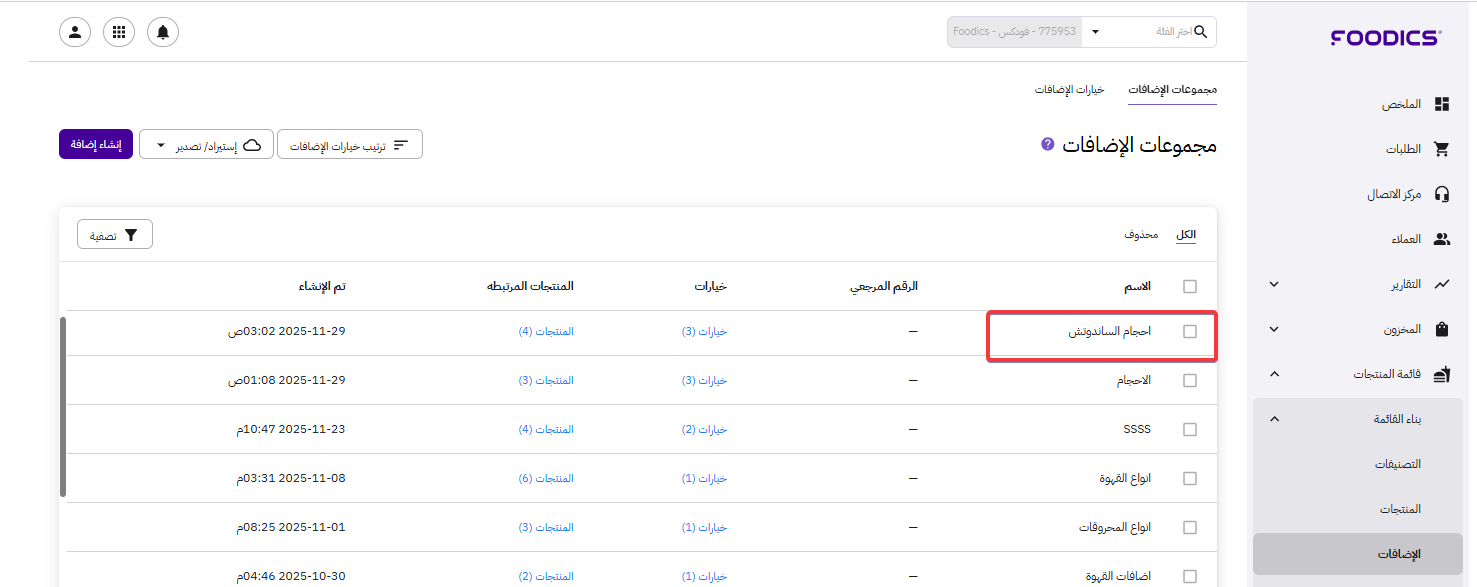1477x587 pixels.
Task: Open the notifications bell
Action: 163,32
